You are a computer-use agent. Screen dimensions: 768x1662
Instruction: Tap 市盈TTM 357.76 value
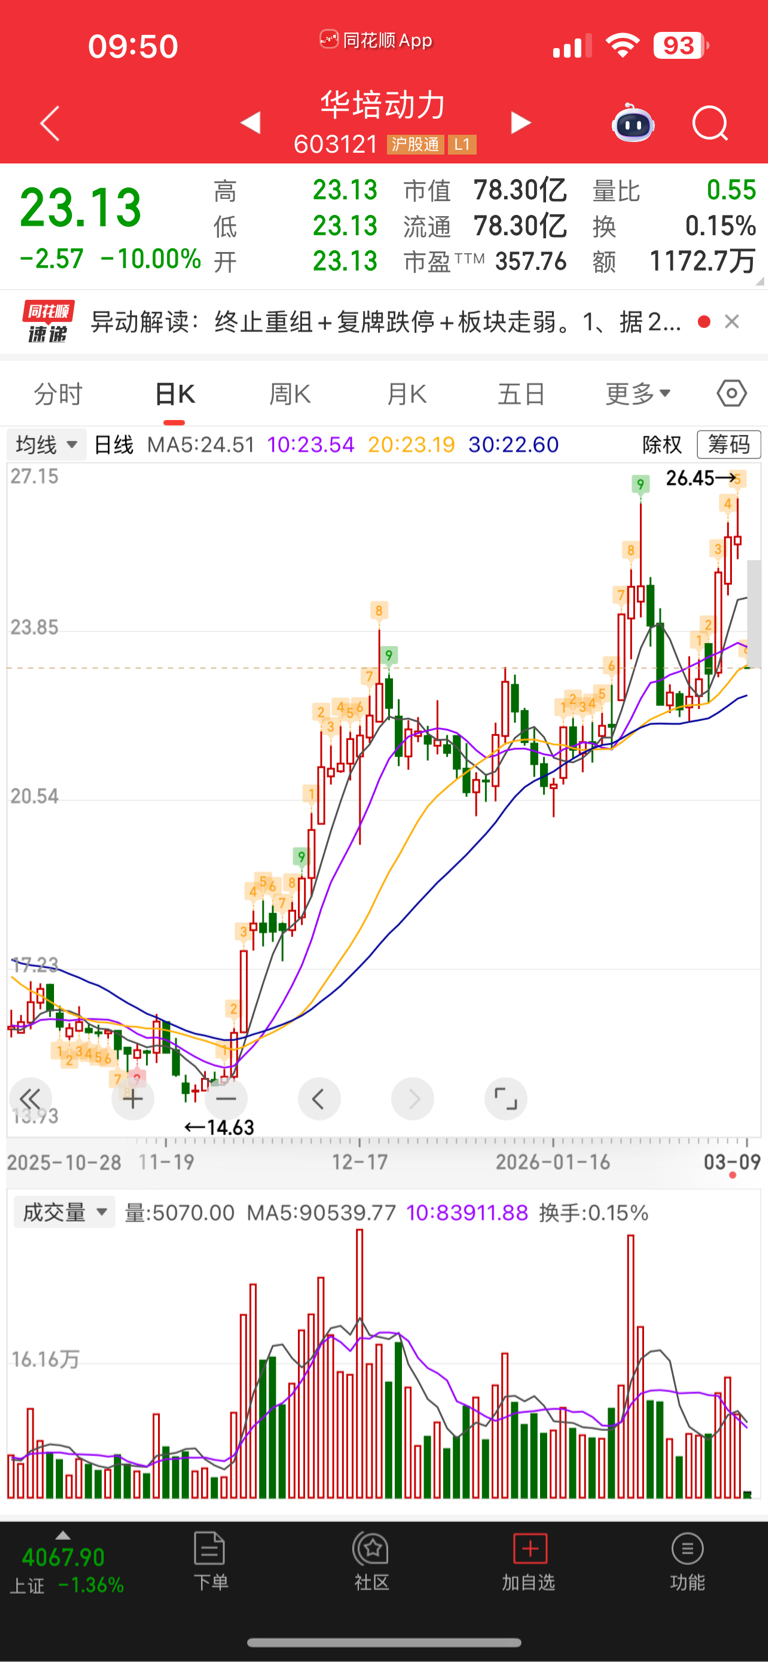531,262
